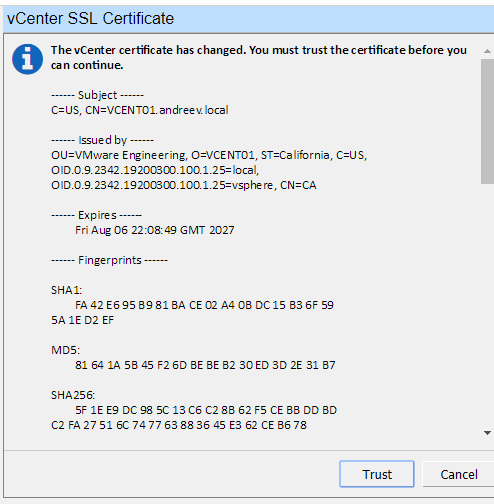Click the Issued by header text
494x504 pixels.
(102, 140)
